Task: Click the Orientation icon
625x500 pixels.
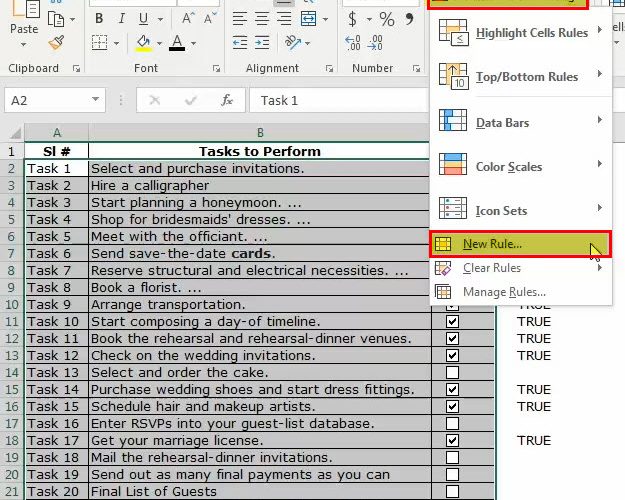Action: tap(293, 43)
